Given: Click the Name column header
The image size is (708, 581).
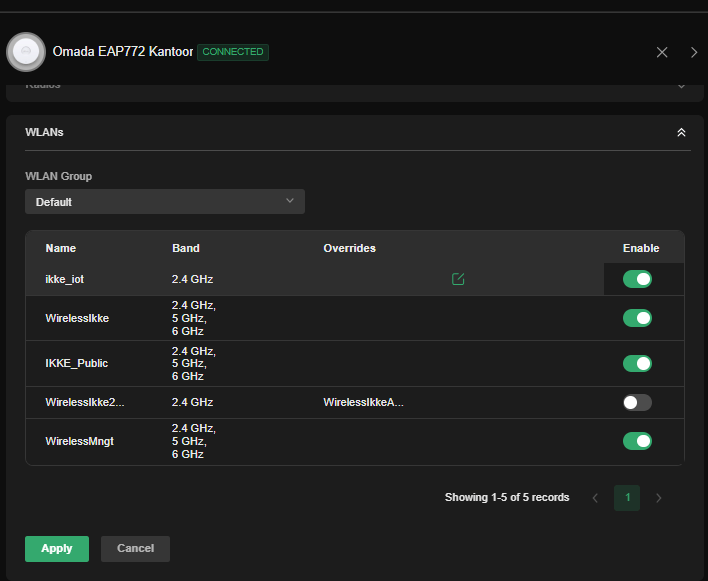Looking at the screenshot, I should pos(61,248).
